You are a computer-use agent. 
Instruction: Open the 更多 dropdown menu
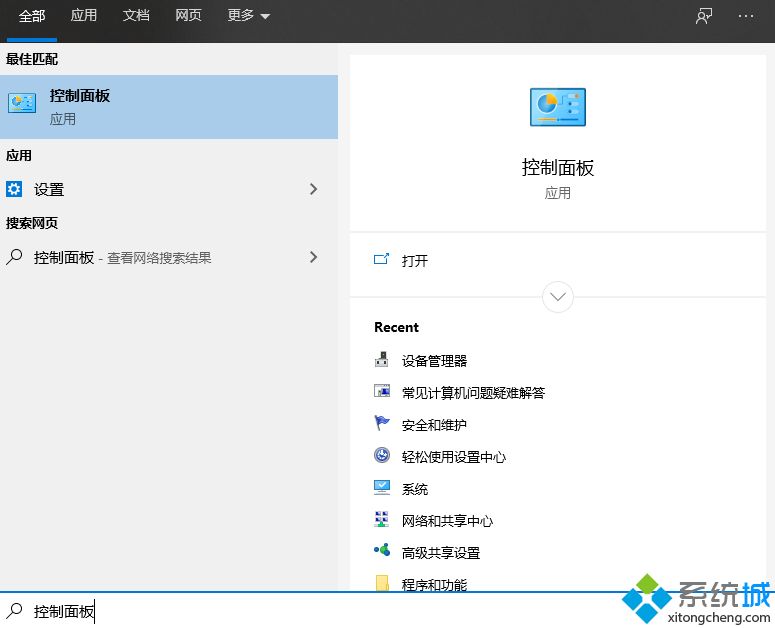[x=249, y=15]
